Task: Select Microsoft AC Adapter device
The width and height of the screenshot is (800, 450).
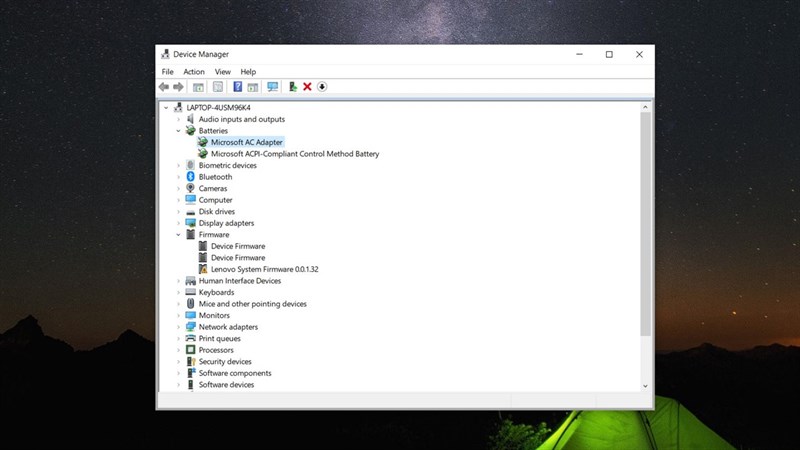Action: click(246, 142)
